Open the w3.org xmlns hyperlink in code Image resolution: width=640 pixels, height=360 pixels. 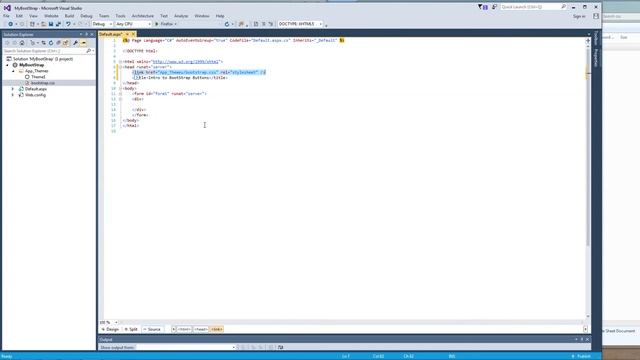(186, 62)
